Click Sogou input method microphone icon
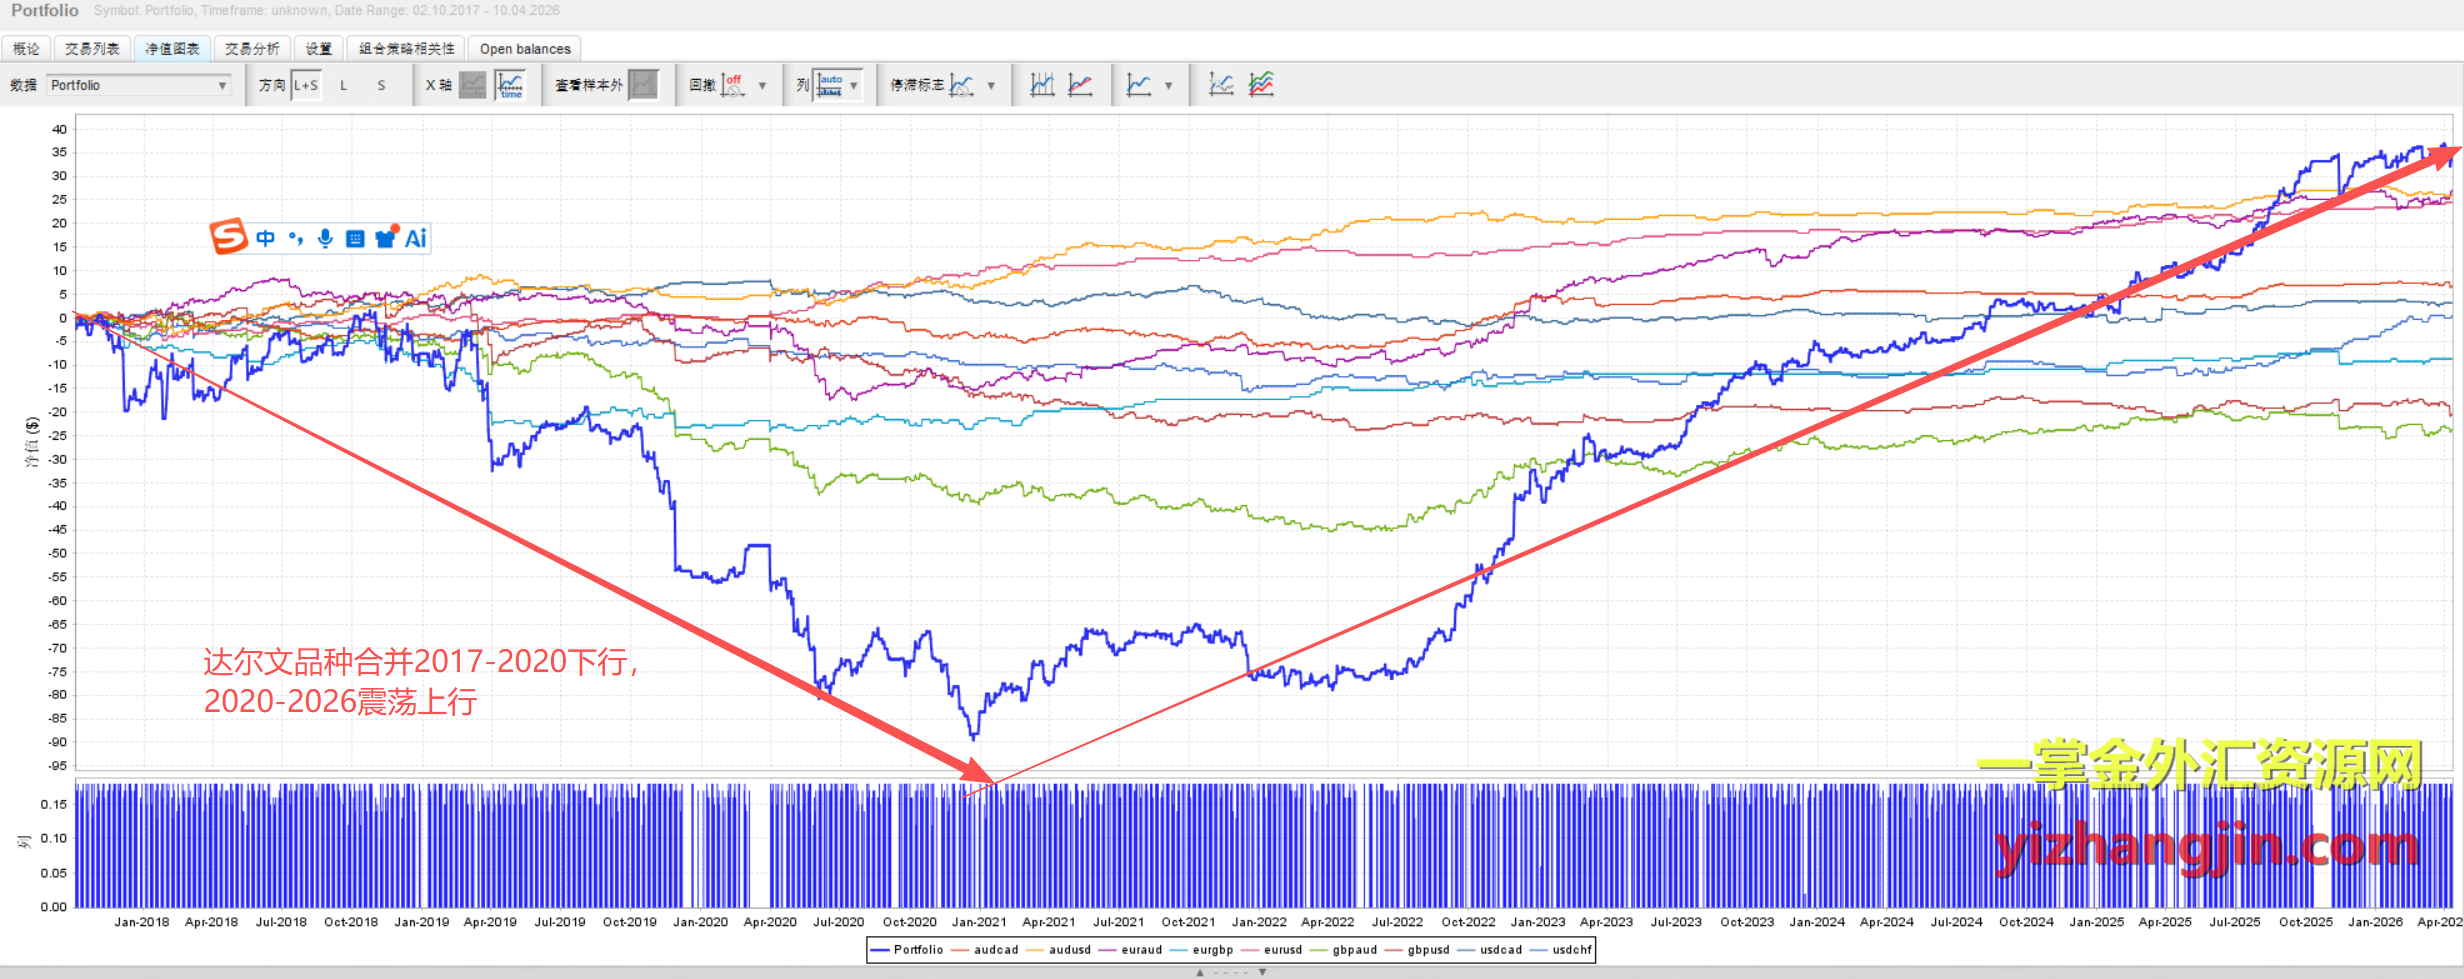 325,238
